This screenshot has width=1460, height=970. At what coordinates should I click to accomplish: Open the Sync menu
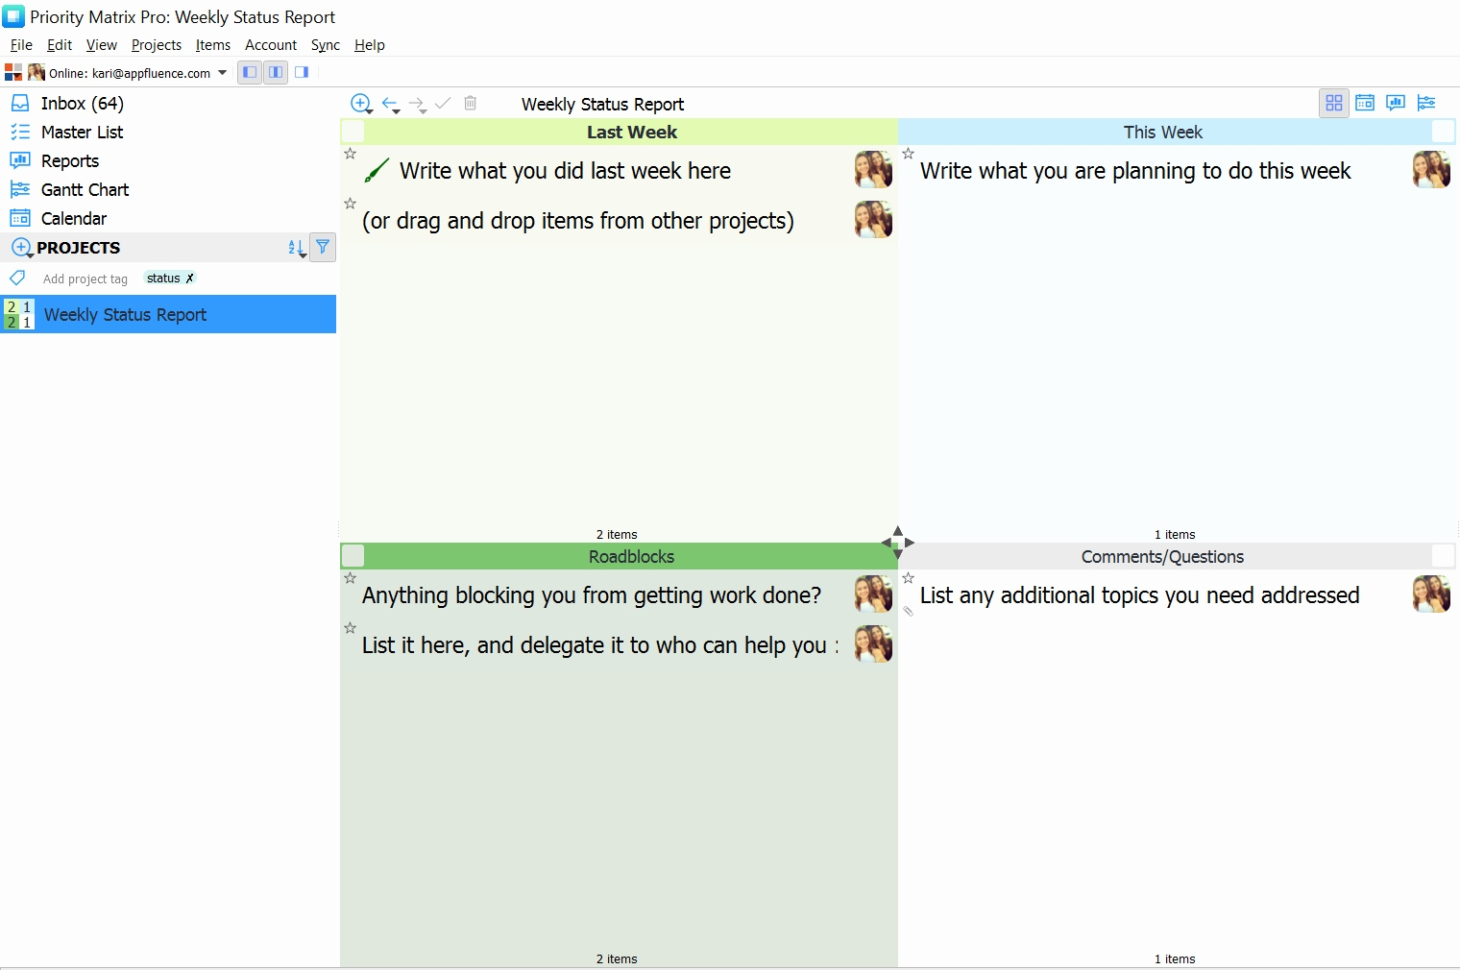325,45
